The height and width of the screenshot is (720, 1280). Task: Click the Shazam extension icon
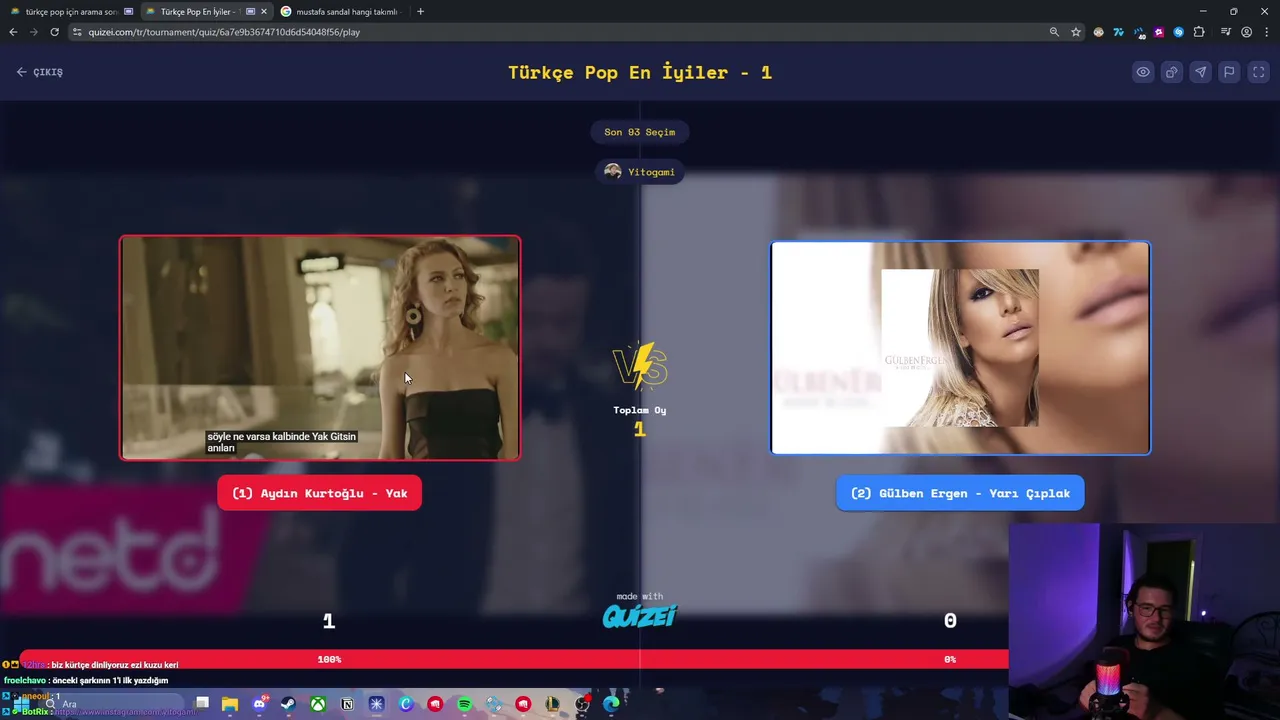coord(1179,32)
